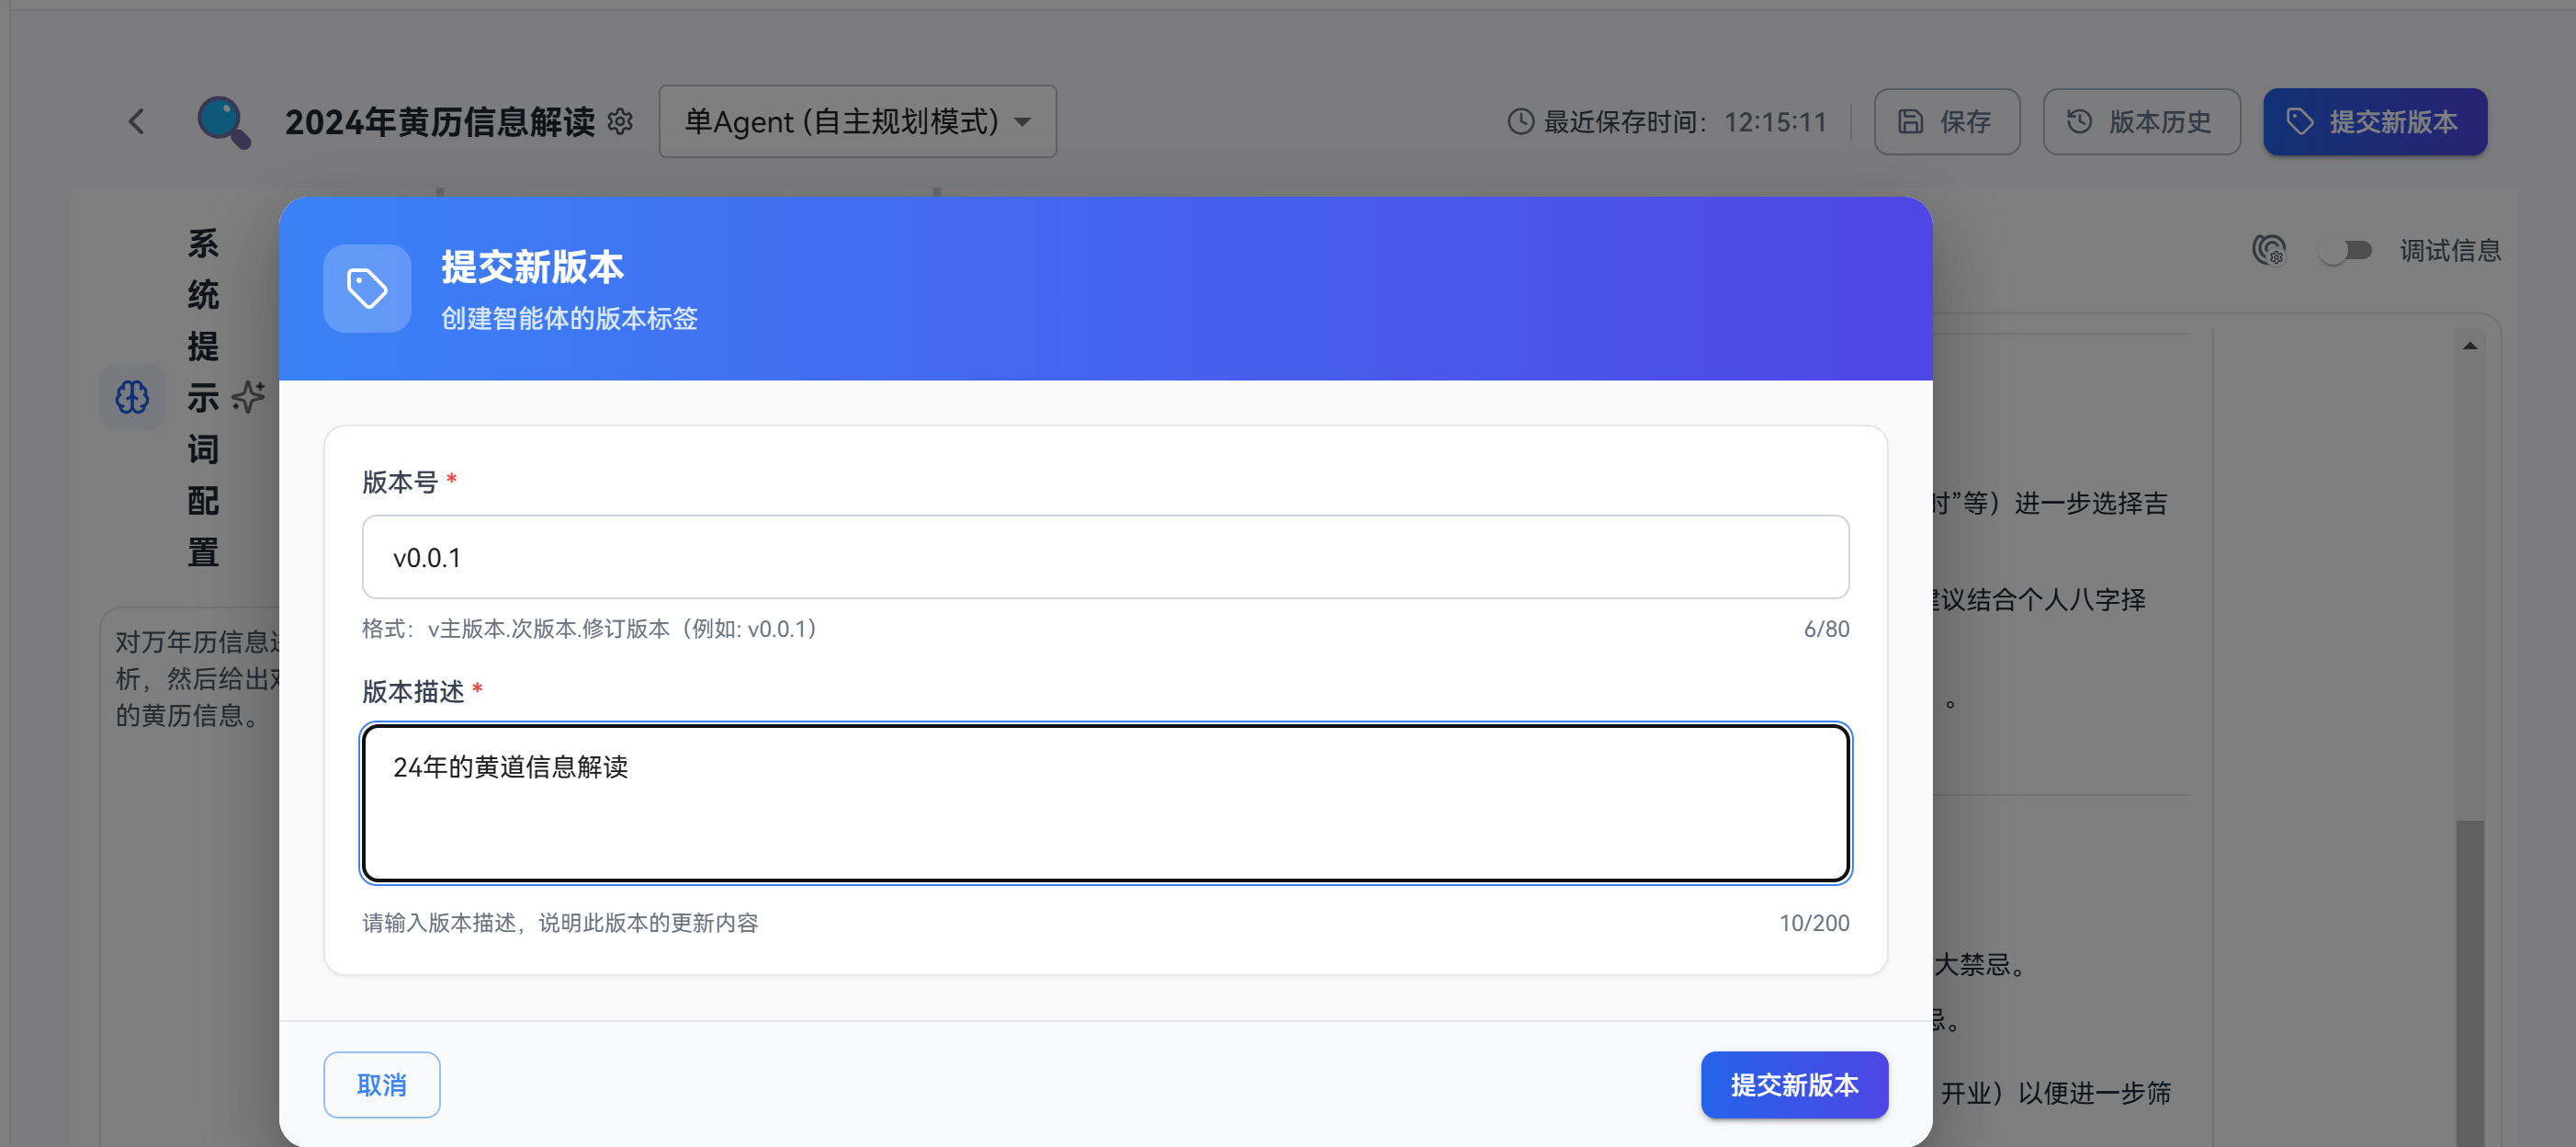Screen dimensions: 2576x1147
Task: Open 版本历史 from top bar
Action: (2141, 122)
